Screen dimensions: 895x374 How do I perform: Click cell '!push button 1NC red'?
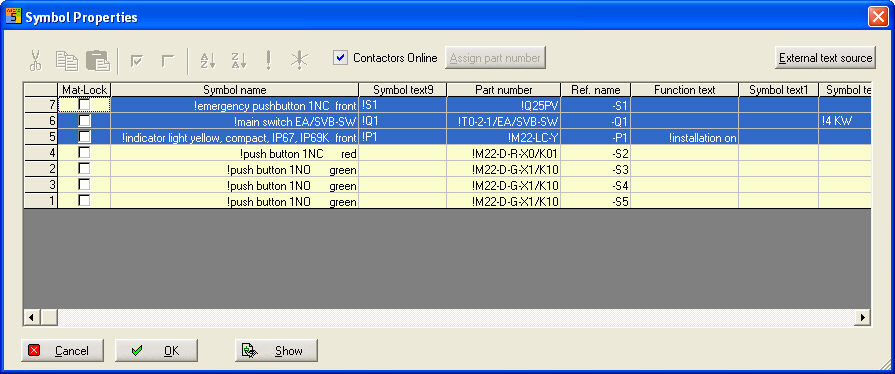tap(235, 153)
